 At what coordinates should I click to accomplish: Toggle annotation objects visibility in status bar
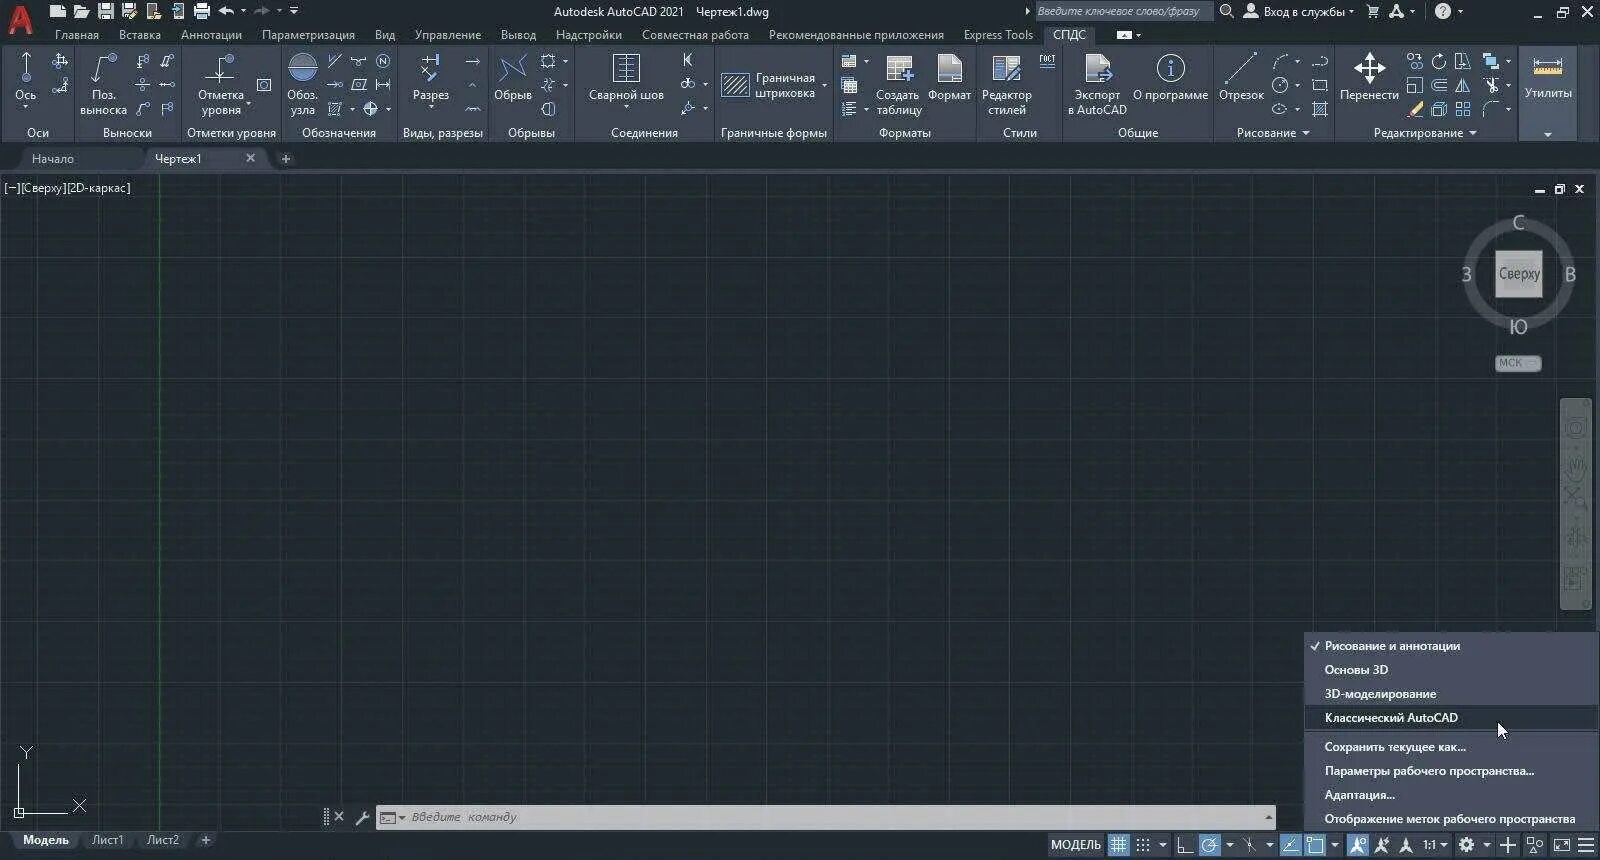pos(1357,845)
